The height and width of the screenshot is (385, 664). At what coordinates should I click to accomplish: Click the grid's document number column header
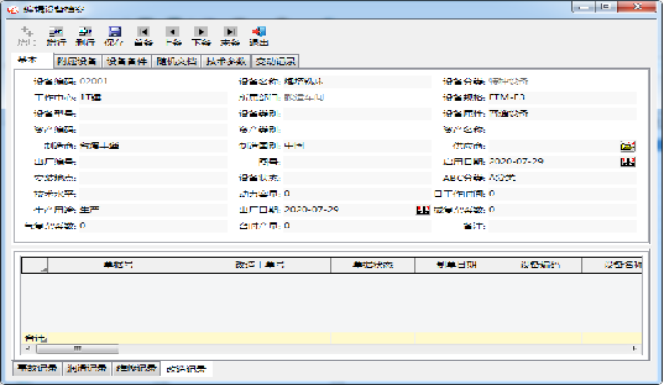(x=118, y=265)
